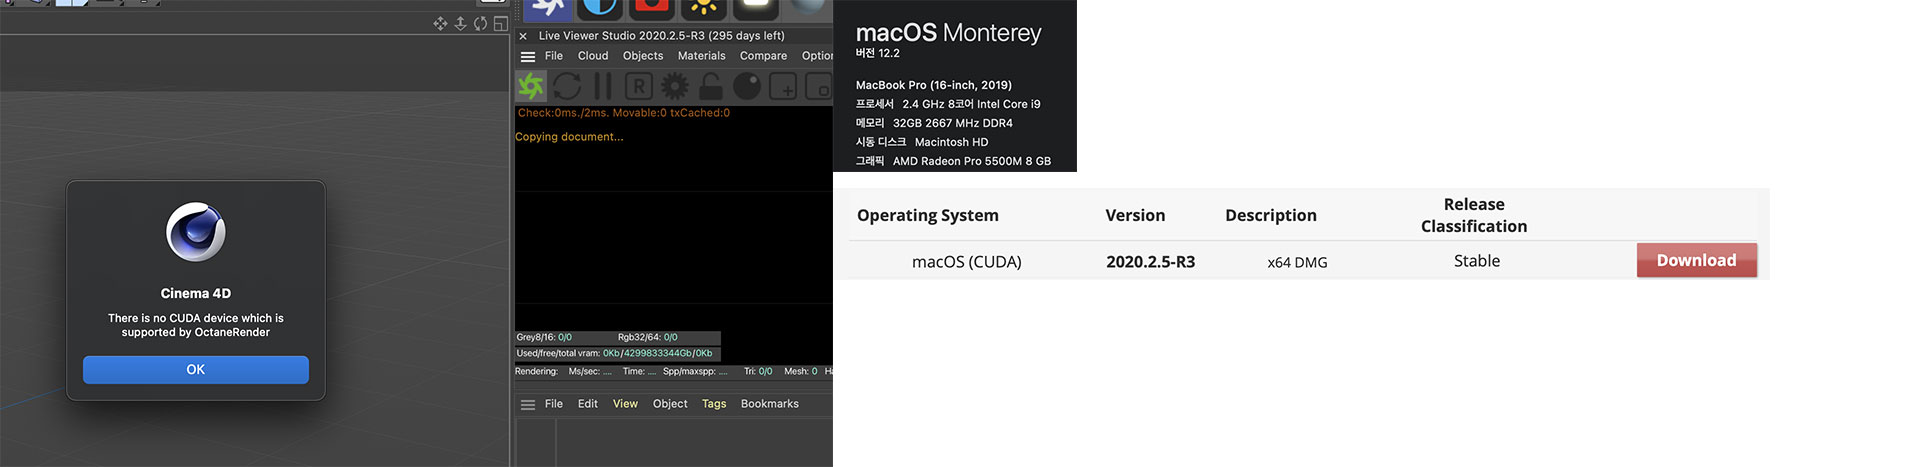Open the Options menu in Live Viewer
The image size is (1920, 467).
pos(817,56)
